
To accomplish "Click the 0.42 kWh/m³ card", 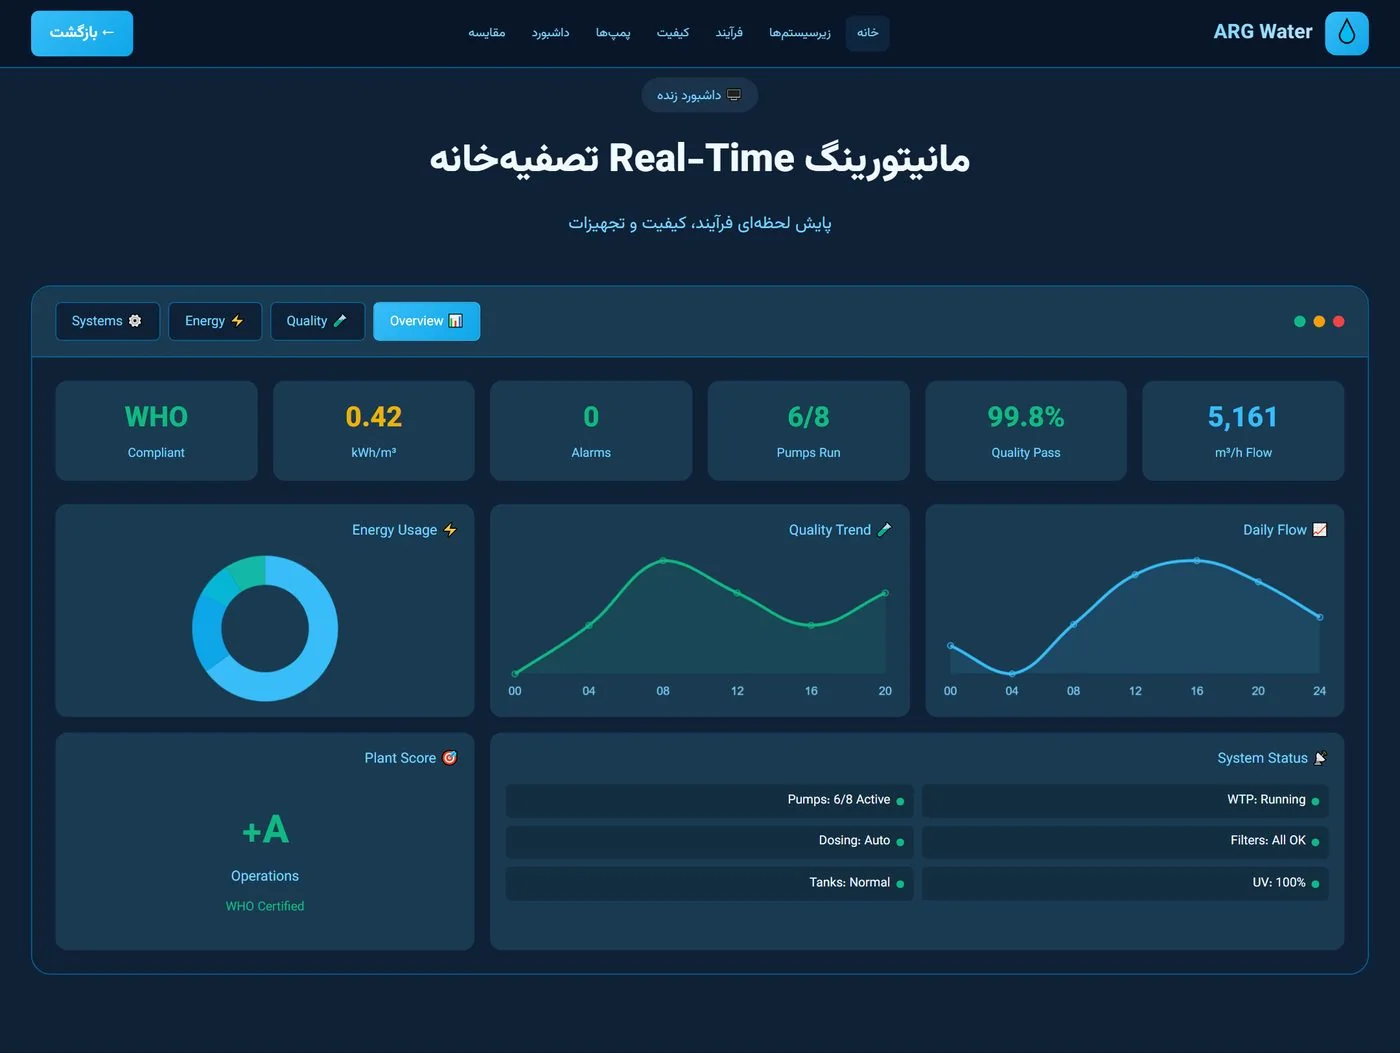I will tap(374, 431).
